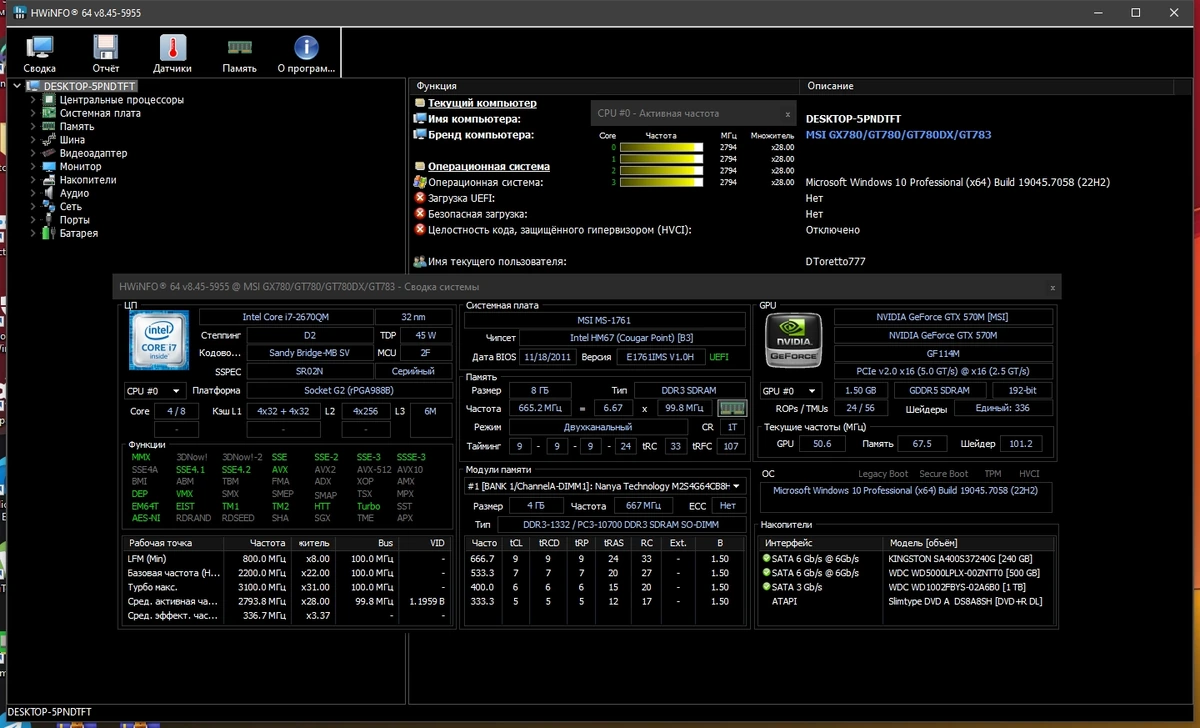The height and width of the screenshot is (728, 1200).
Task: Click the Sandy Bridge-MB SV codename field
Action: point(310,353)
